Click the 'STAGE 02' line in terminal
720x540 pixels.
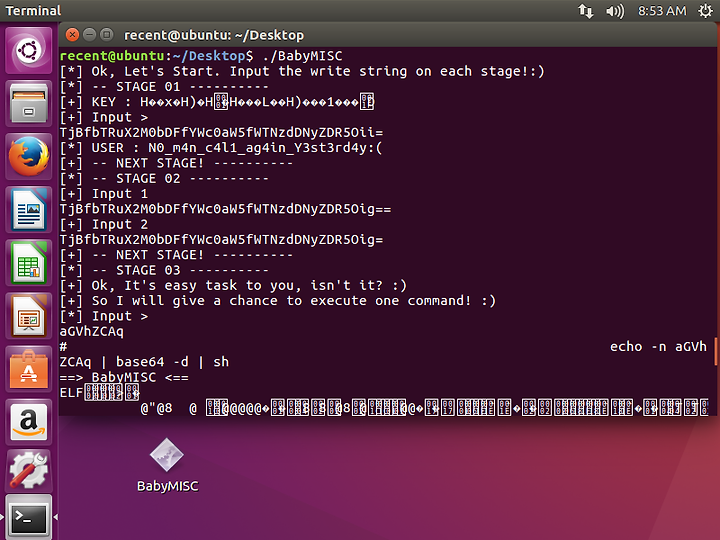tap(164, 179)
